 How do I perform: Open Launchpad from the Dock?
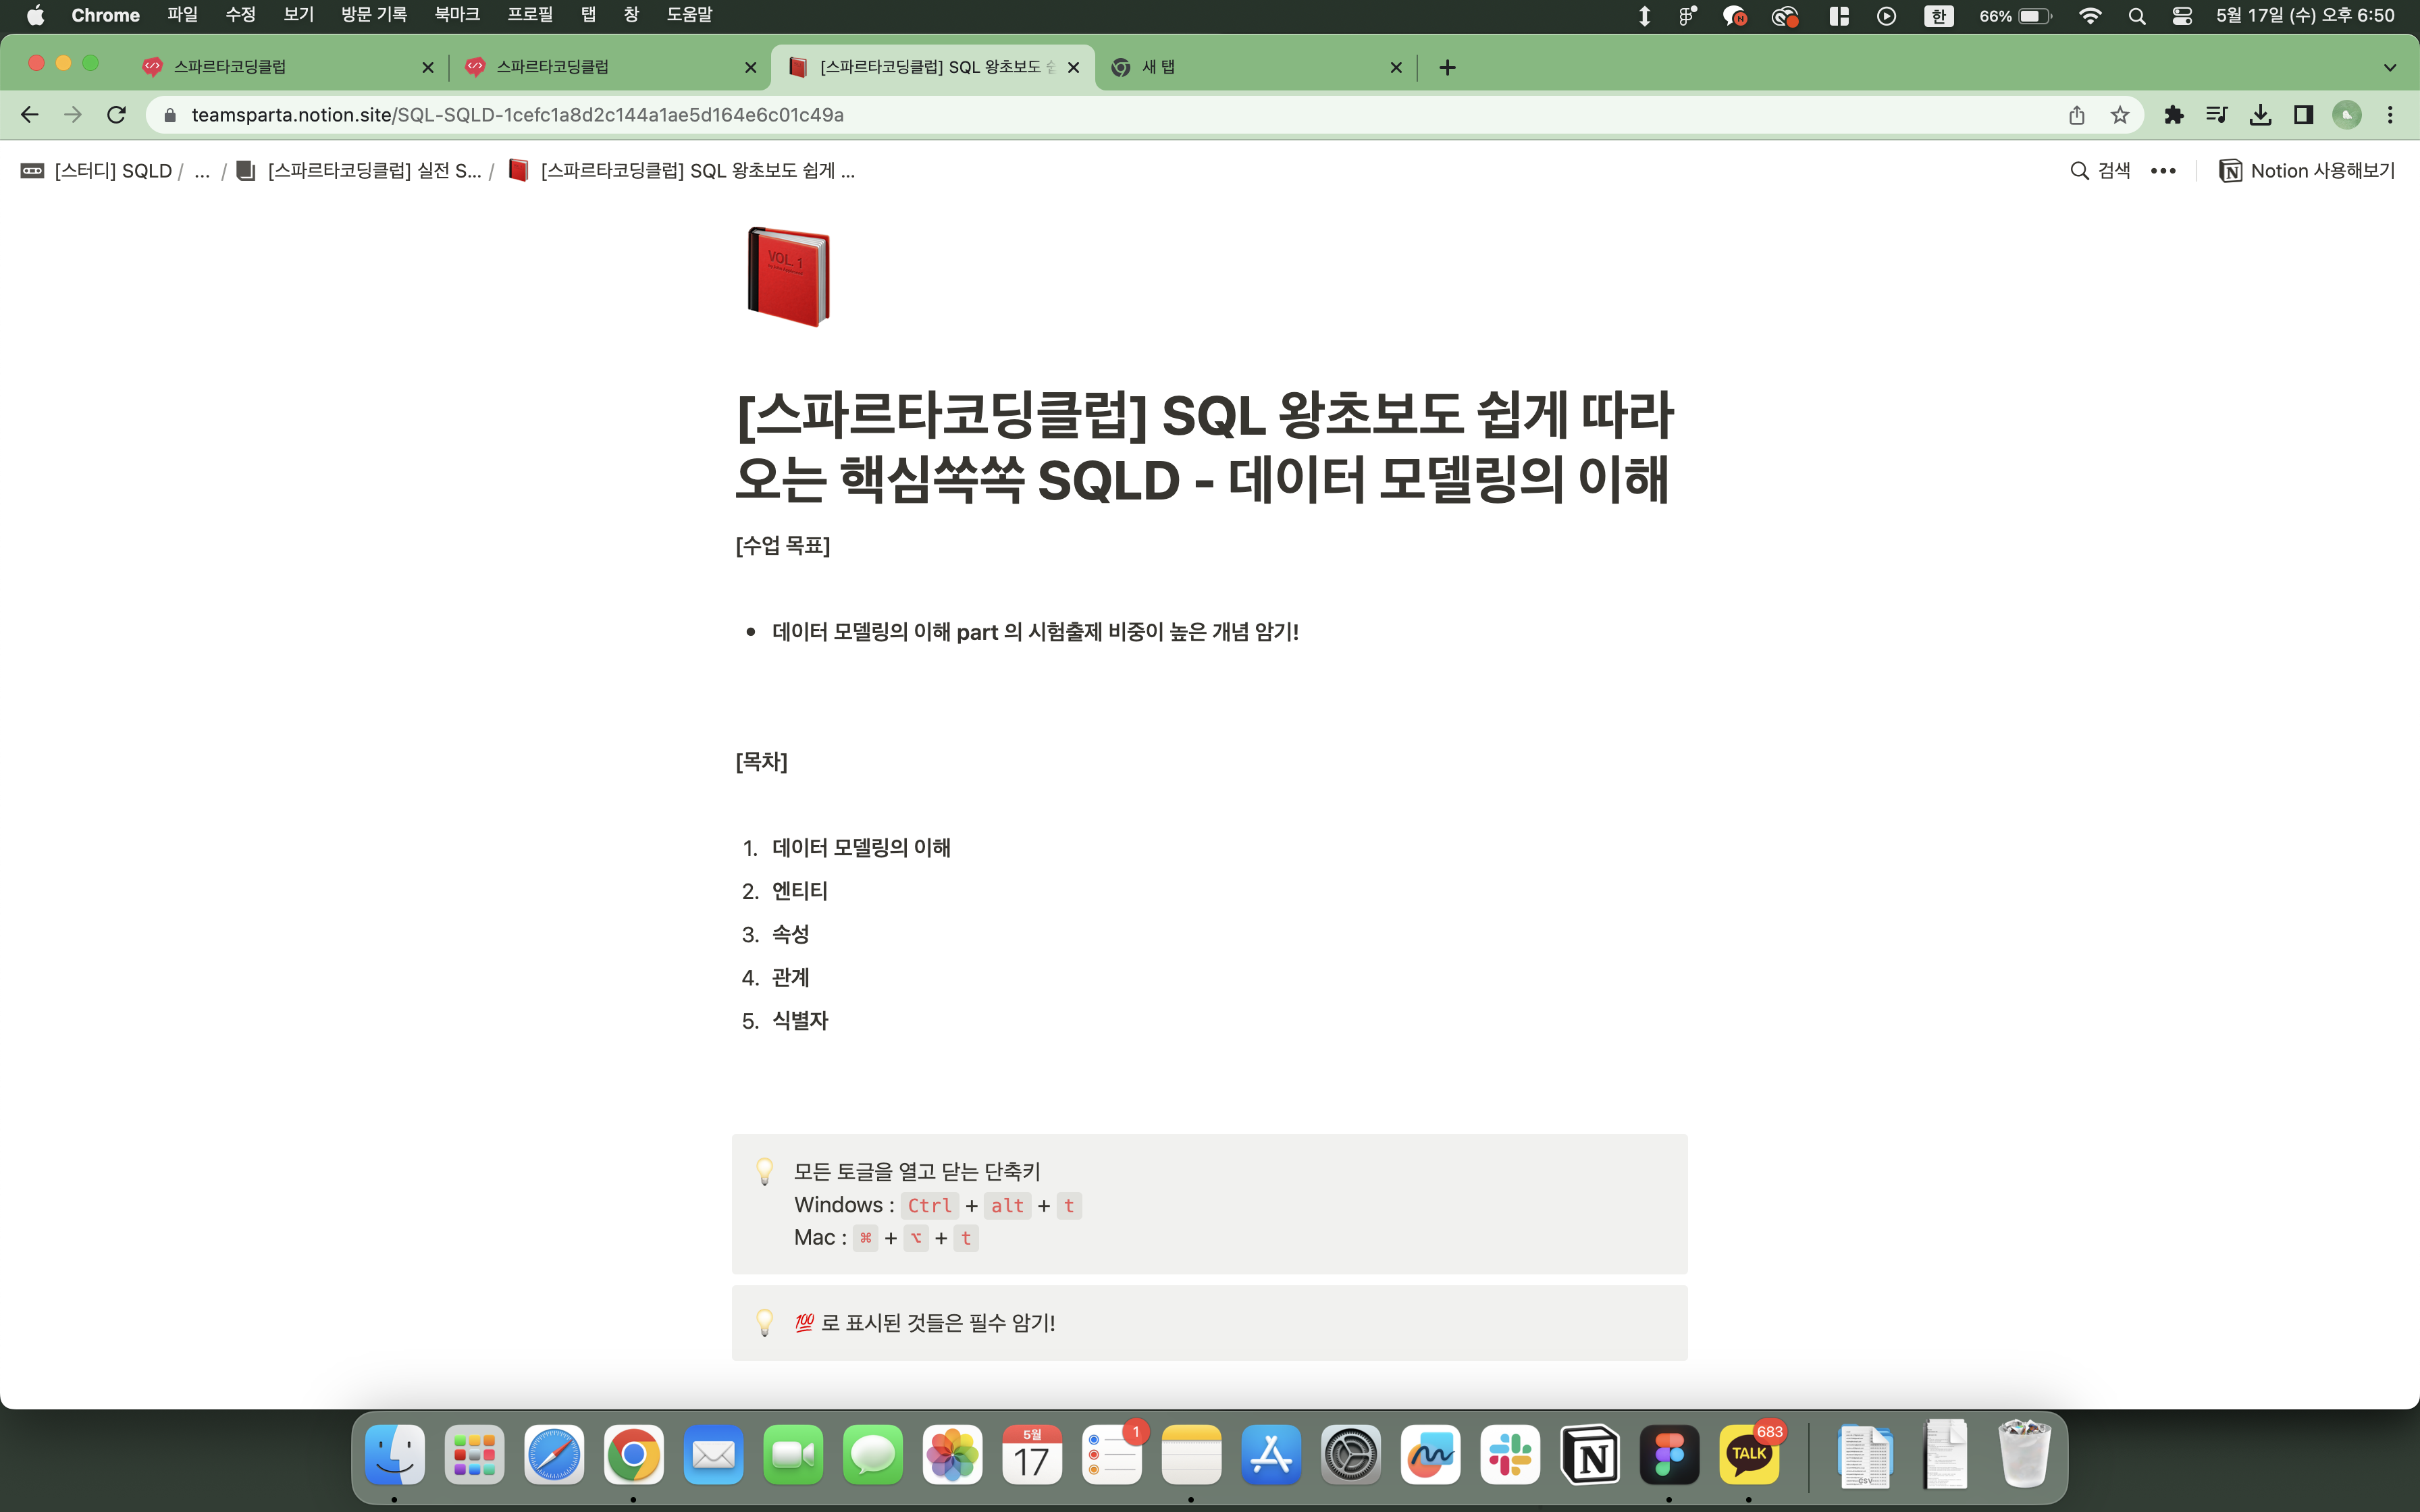tap(474, 1454)
